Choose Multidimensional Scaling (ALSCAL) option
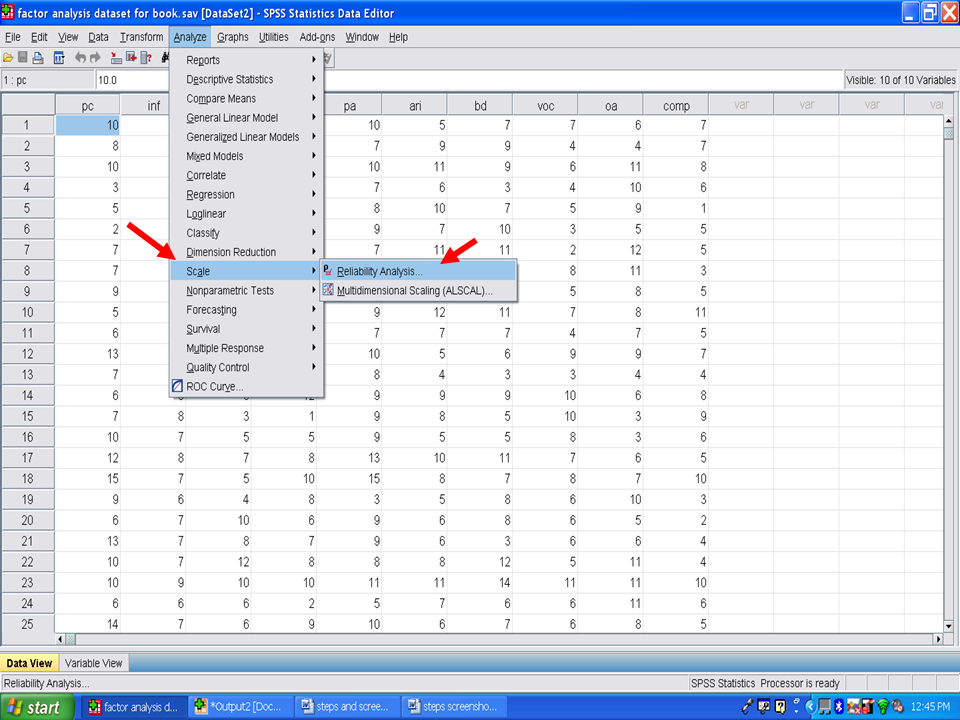 (x=414, y=290)
